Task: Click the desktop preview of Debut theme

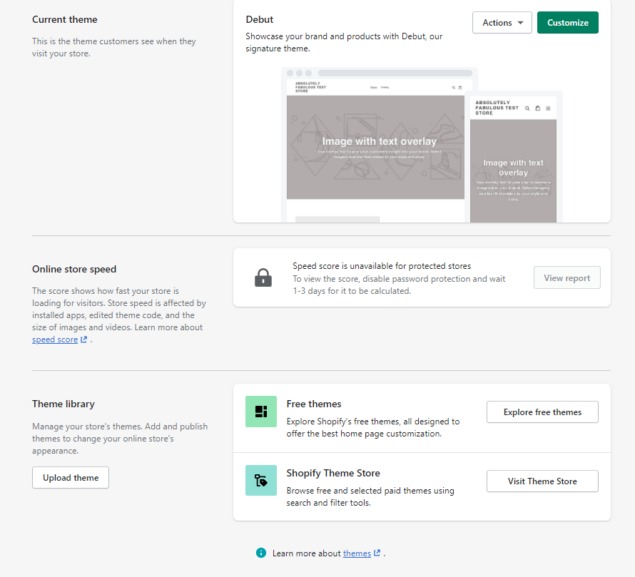Action: (x=375, y=145)
